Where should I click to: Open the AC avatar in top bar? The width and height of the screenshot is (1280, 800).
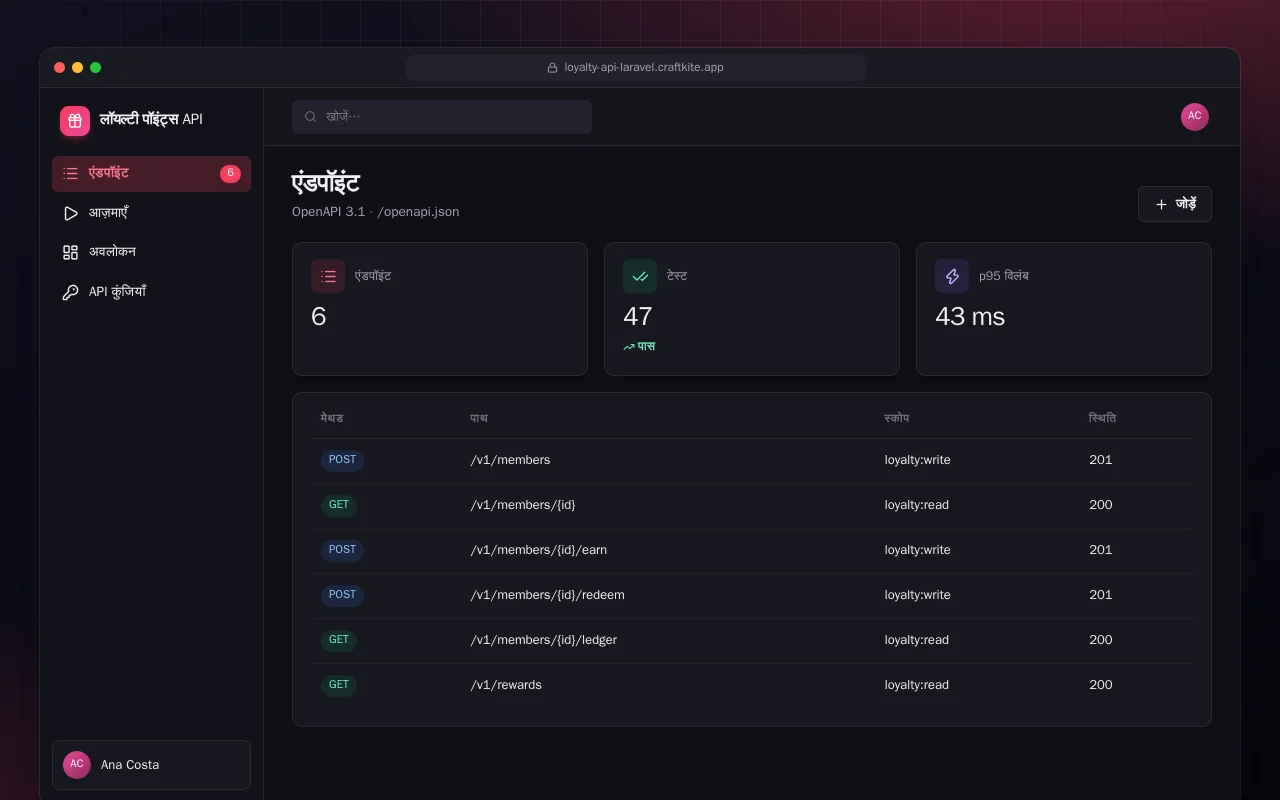point(1194,117)
